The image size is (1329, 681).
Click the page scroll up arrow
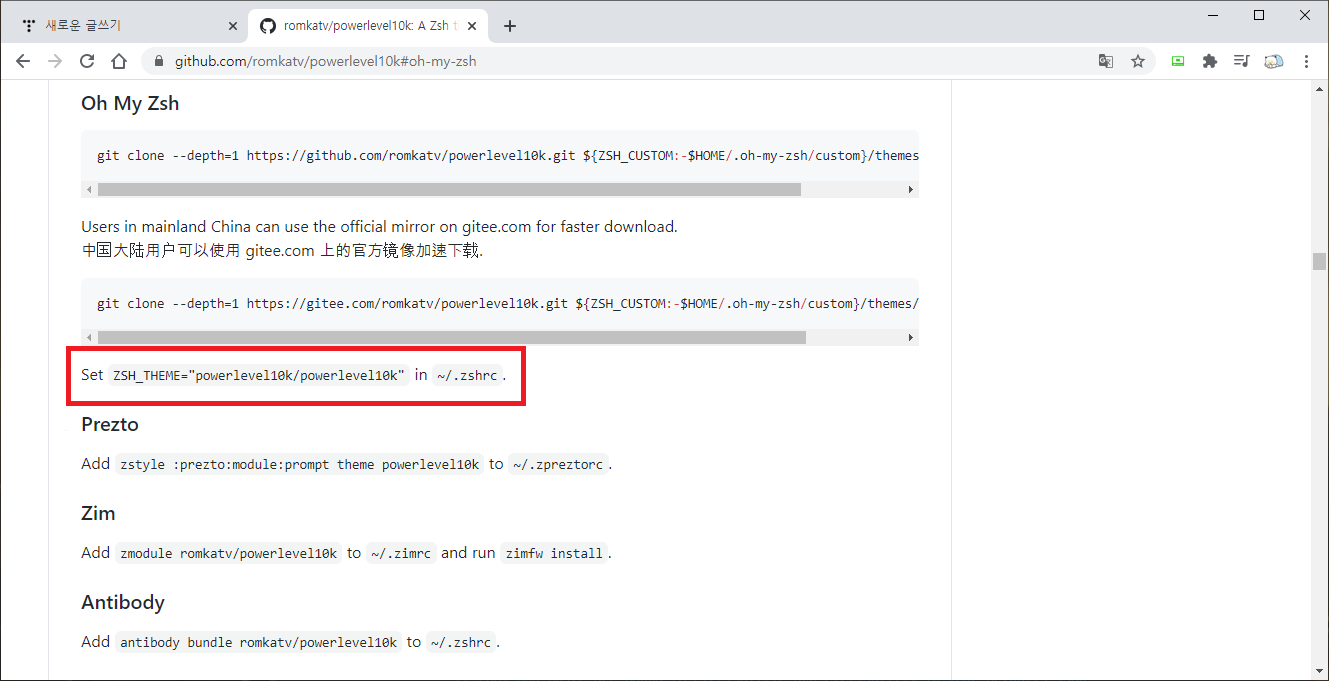pyautogui.click(x=1319, y=88)
